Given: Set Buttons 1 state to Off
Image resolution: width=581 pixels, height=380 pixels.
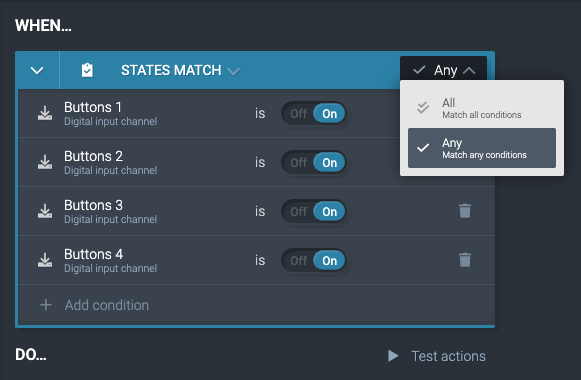Looking at the screenshot, I should click(298, 113).
